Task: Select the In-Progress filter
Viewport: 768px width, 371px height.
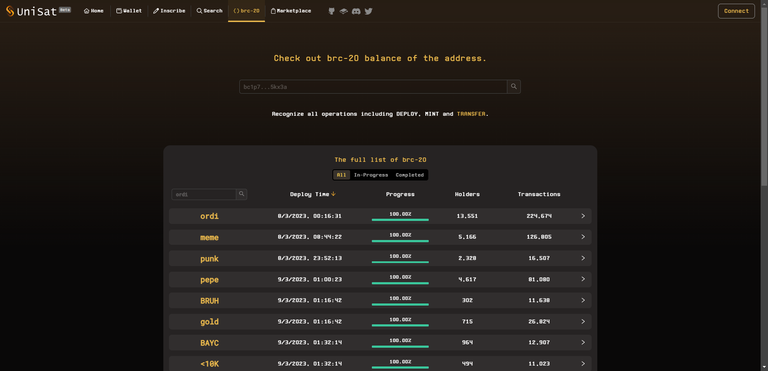Action: (x=371, y=175)
